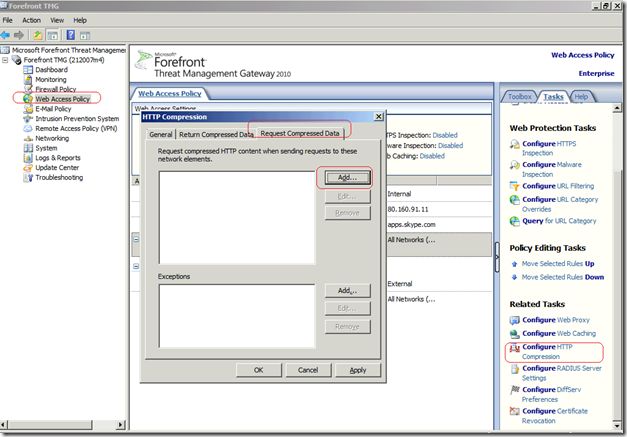Click the tasks pane scroll-up arrow
Viewport: 627px width, 437px height.
click(x=617, y=108)
